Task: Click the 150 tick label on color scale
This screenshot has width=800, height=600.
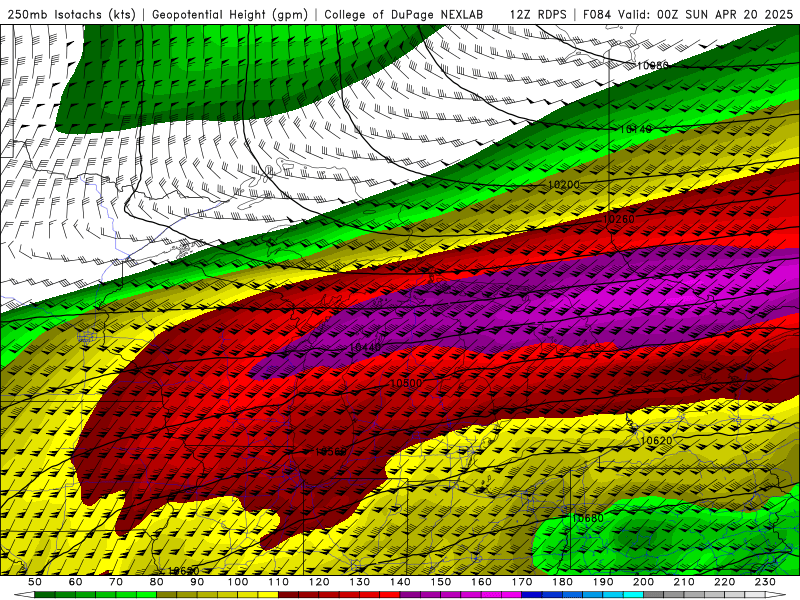Action: [x=441, y=582]
